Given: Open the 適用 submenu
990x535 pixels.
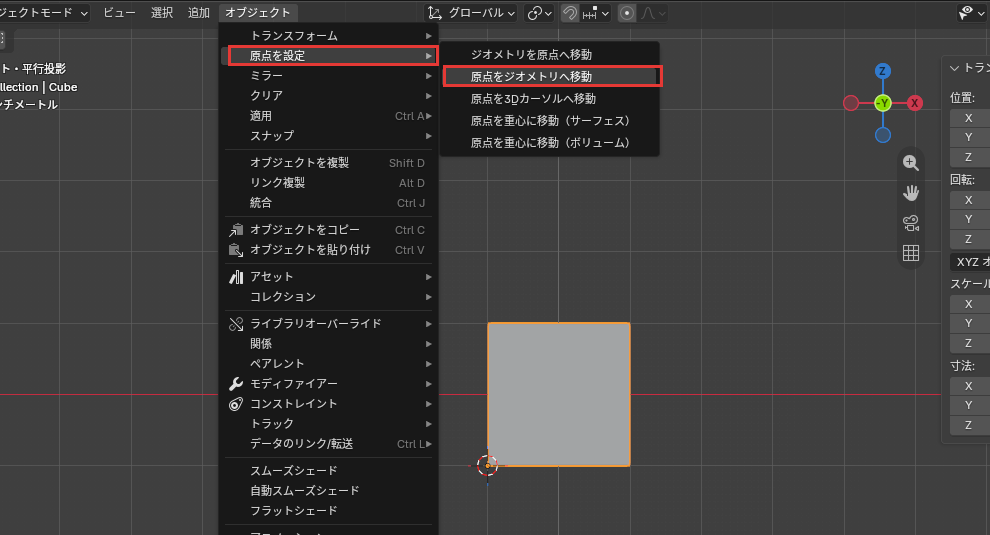Looking at the screenshot, I should coord(330,116).
